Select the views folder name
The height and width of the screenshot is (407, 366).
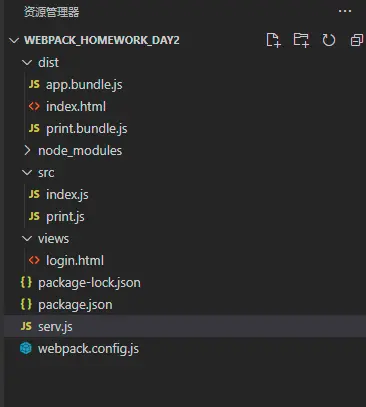[x=53, y=239]
